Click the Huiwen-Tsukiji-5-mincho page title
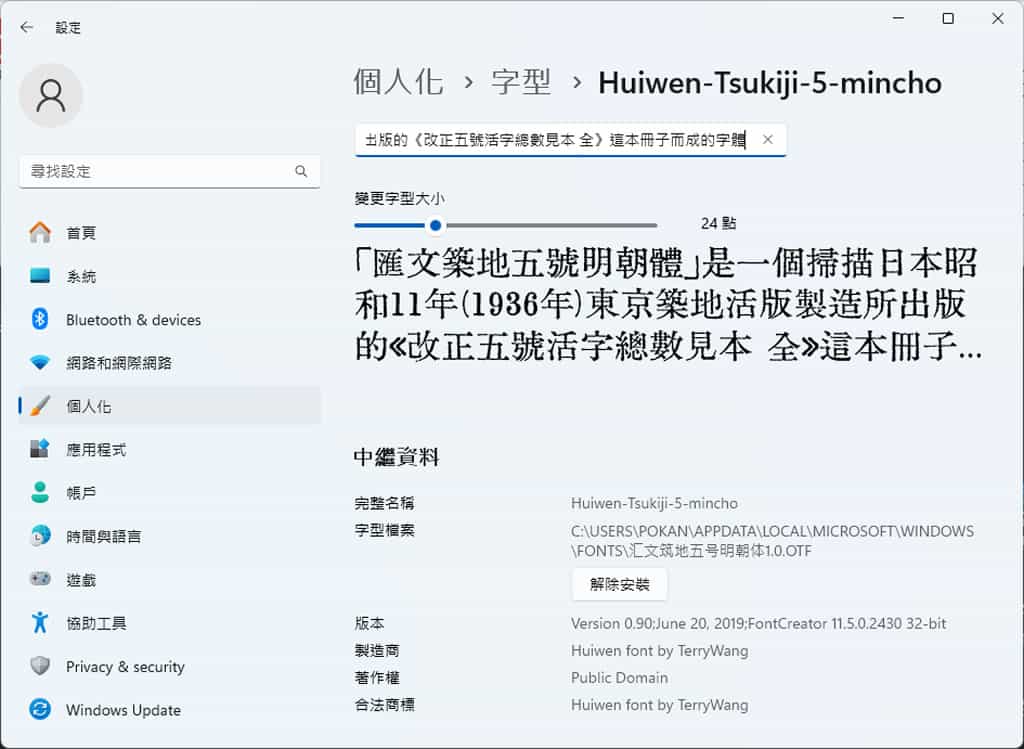This screenshot has width=1024, height=749. pyautogui.click(x=770, y=83)
